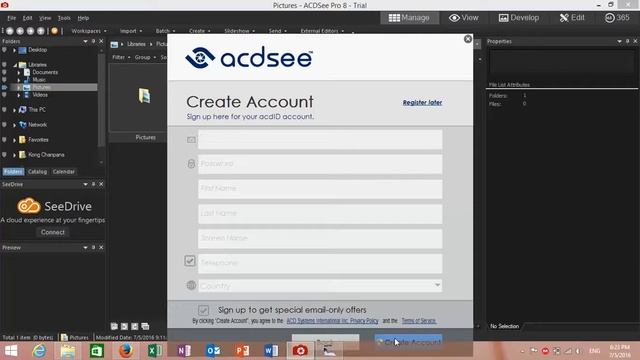This screenshot has height=360, width=640.
Task: Close the Preview panel
Action: 101,247
